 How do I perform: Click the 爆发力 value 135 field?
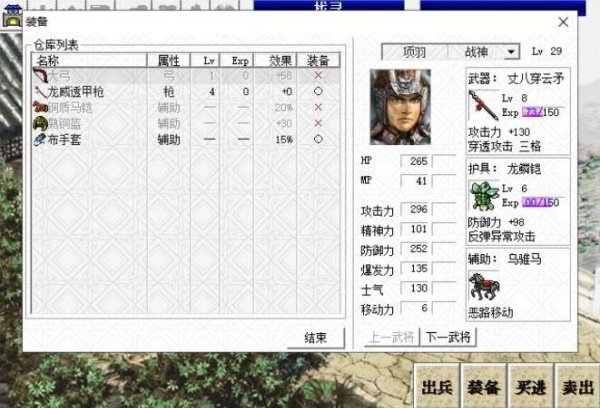click(x=416, y=269)
